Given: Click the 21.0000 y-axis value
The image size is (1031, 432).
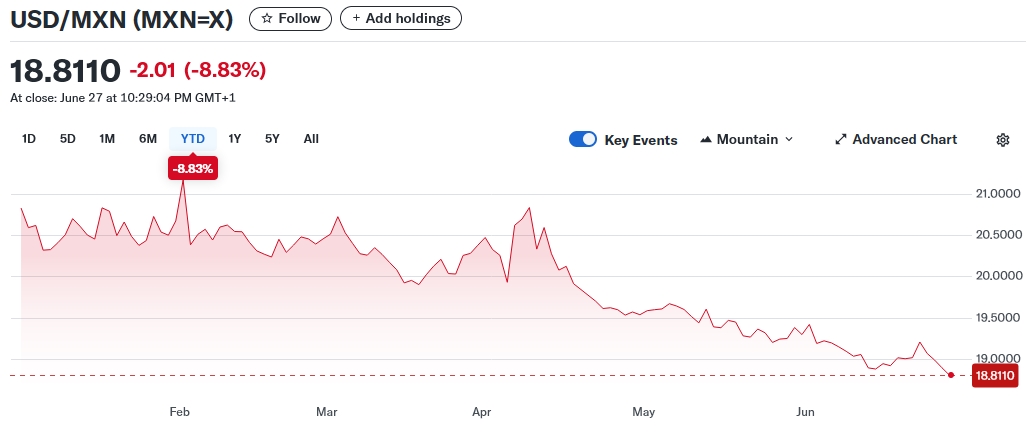Looking at the screenshot, I should pyautogui.click(x=996, y=194).
